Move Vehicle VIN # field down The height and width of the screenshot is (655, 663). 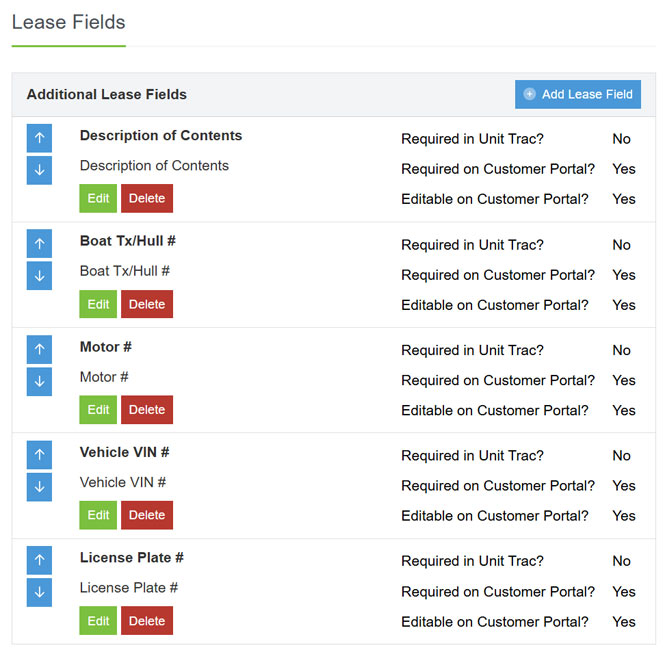coord(39,487)
